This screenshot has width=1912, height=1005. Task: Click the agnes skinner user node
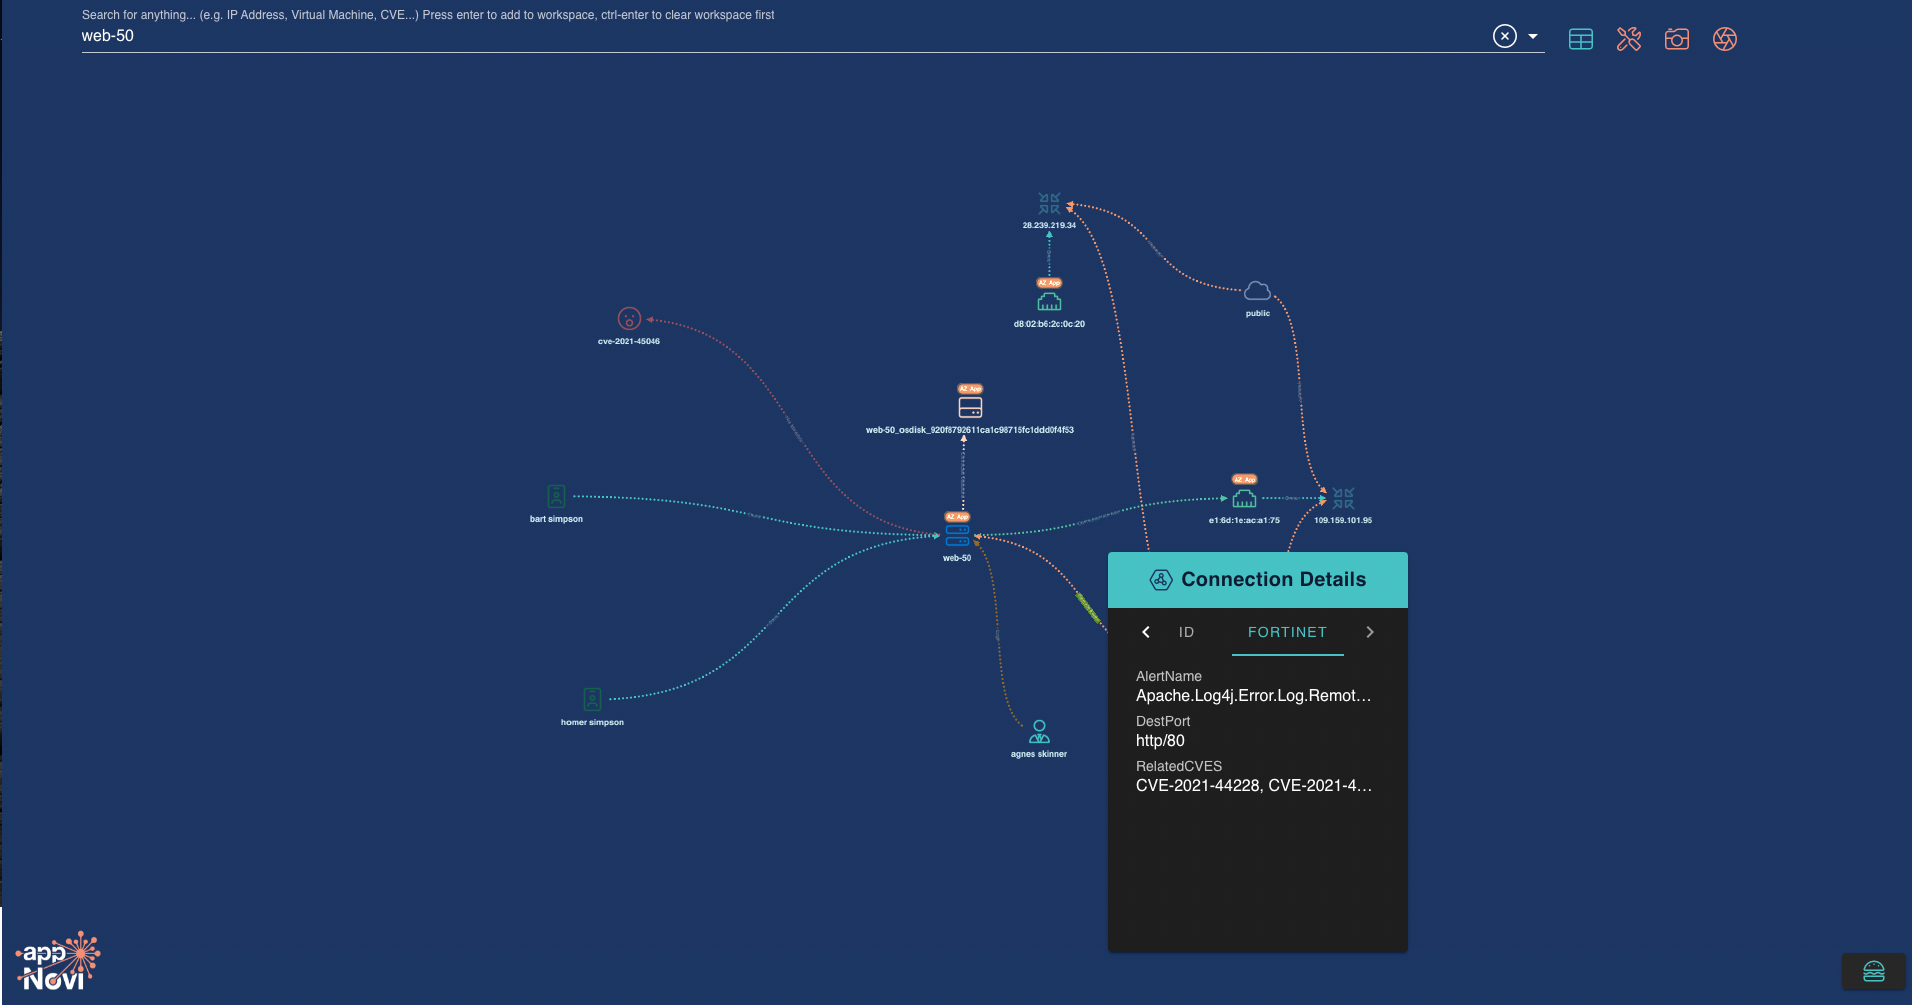point(1039,732)
